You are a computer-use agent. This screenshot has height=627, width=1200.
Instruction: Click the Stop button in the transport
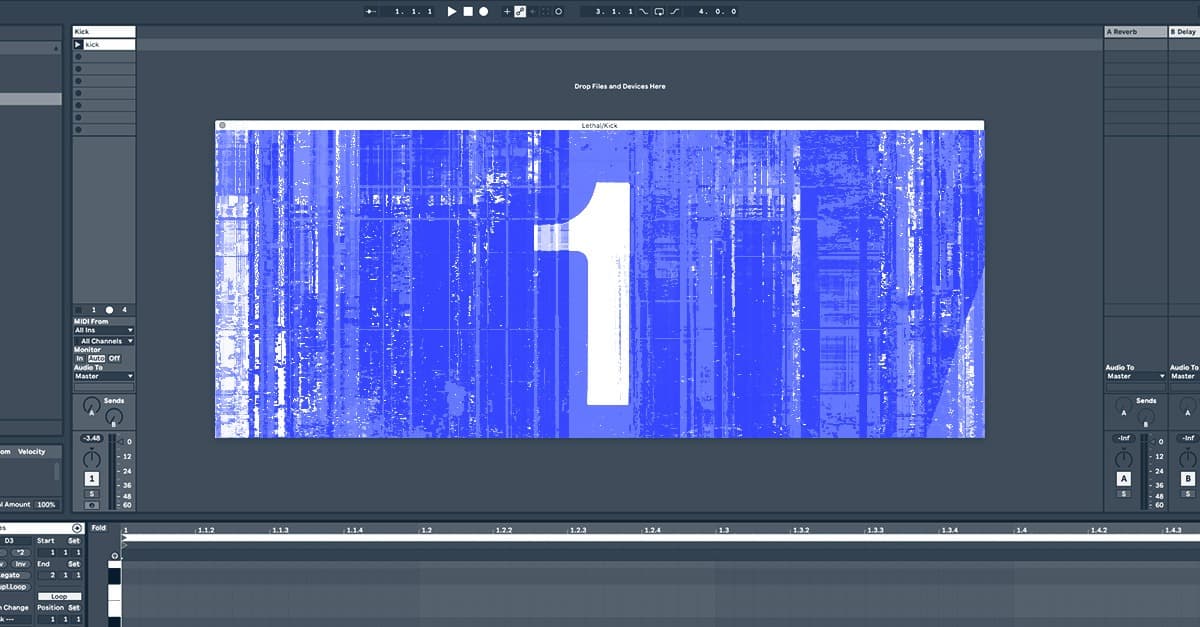(468, 11)
